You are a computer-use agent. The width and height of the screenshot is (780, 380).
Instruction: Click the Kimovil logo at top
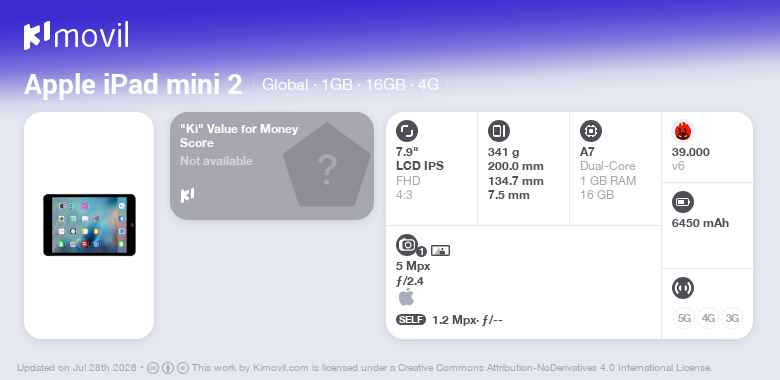[x=76, y=35]
